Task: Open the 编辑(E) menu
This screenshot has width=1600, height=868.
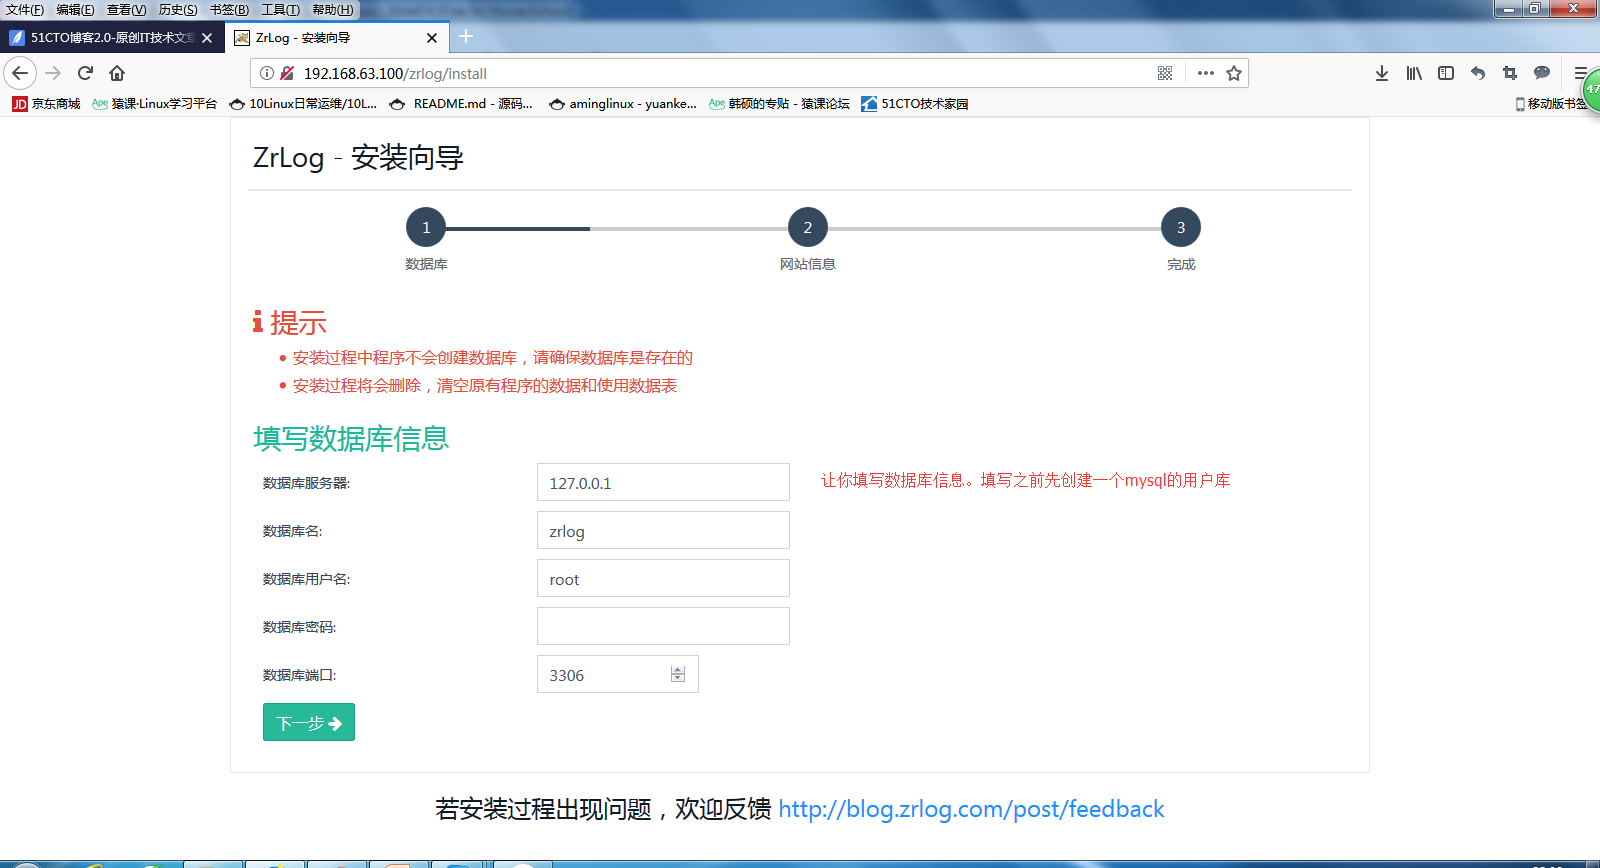Action: coord(76,10)
